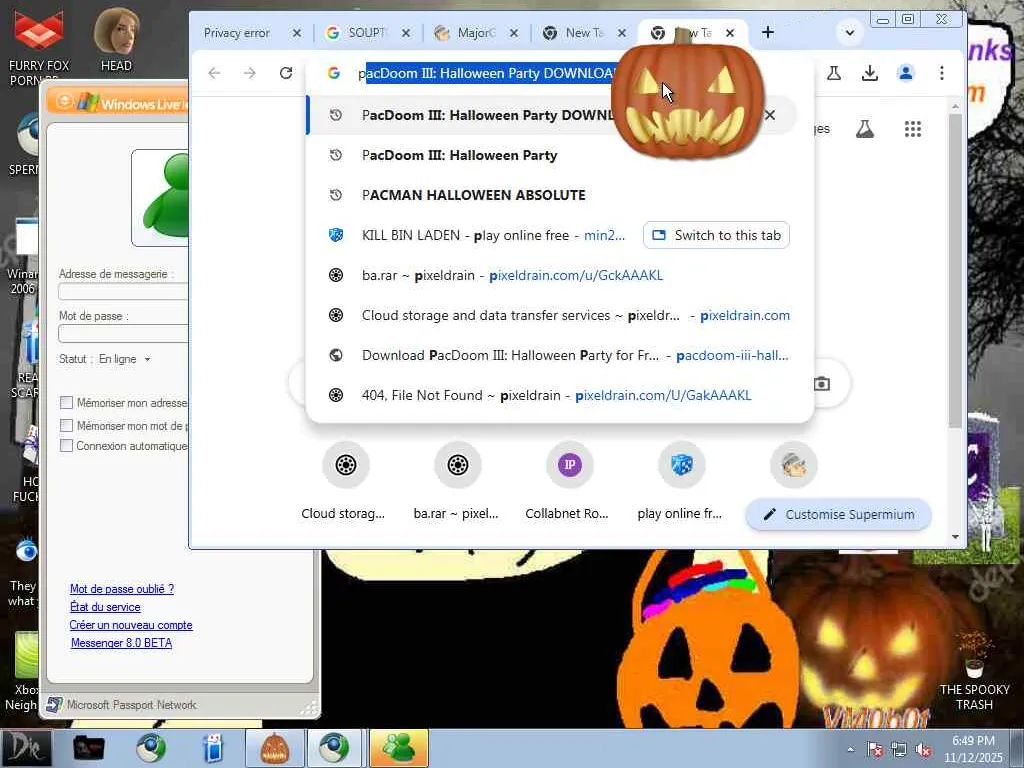
Task: Open the pumpkin app on taskbar
Action: [x=274, y=748]
